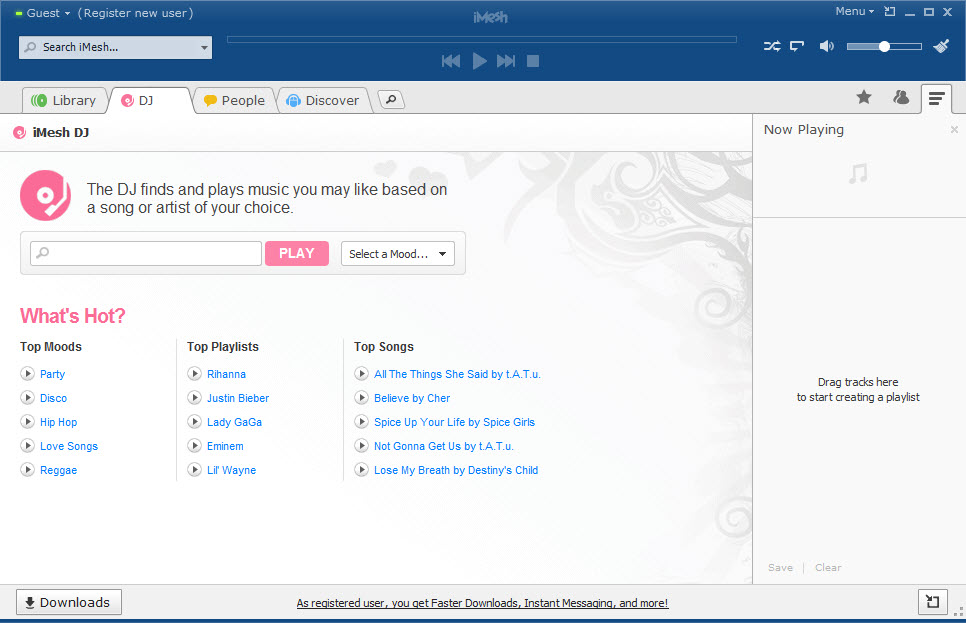Click the large pink DJ turntable icon
Viewport: 966px width, 623px height.
click(46, 195)
